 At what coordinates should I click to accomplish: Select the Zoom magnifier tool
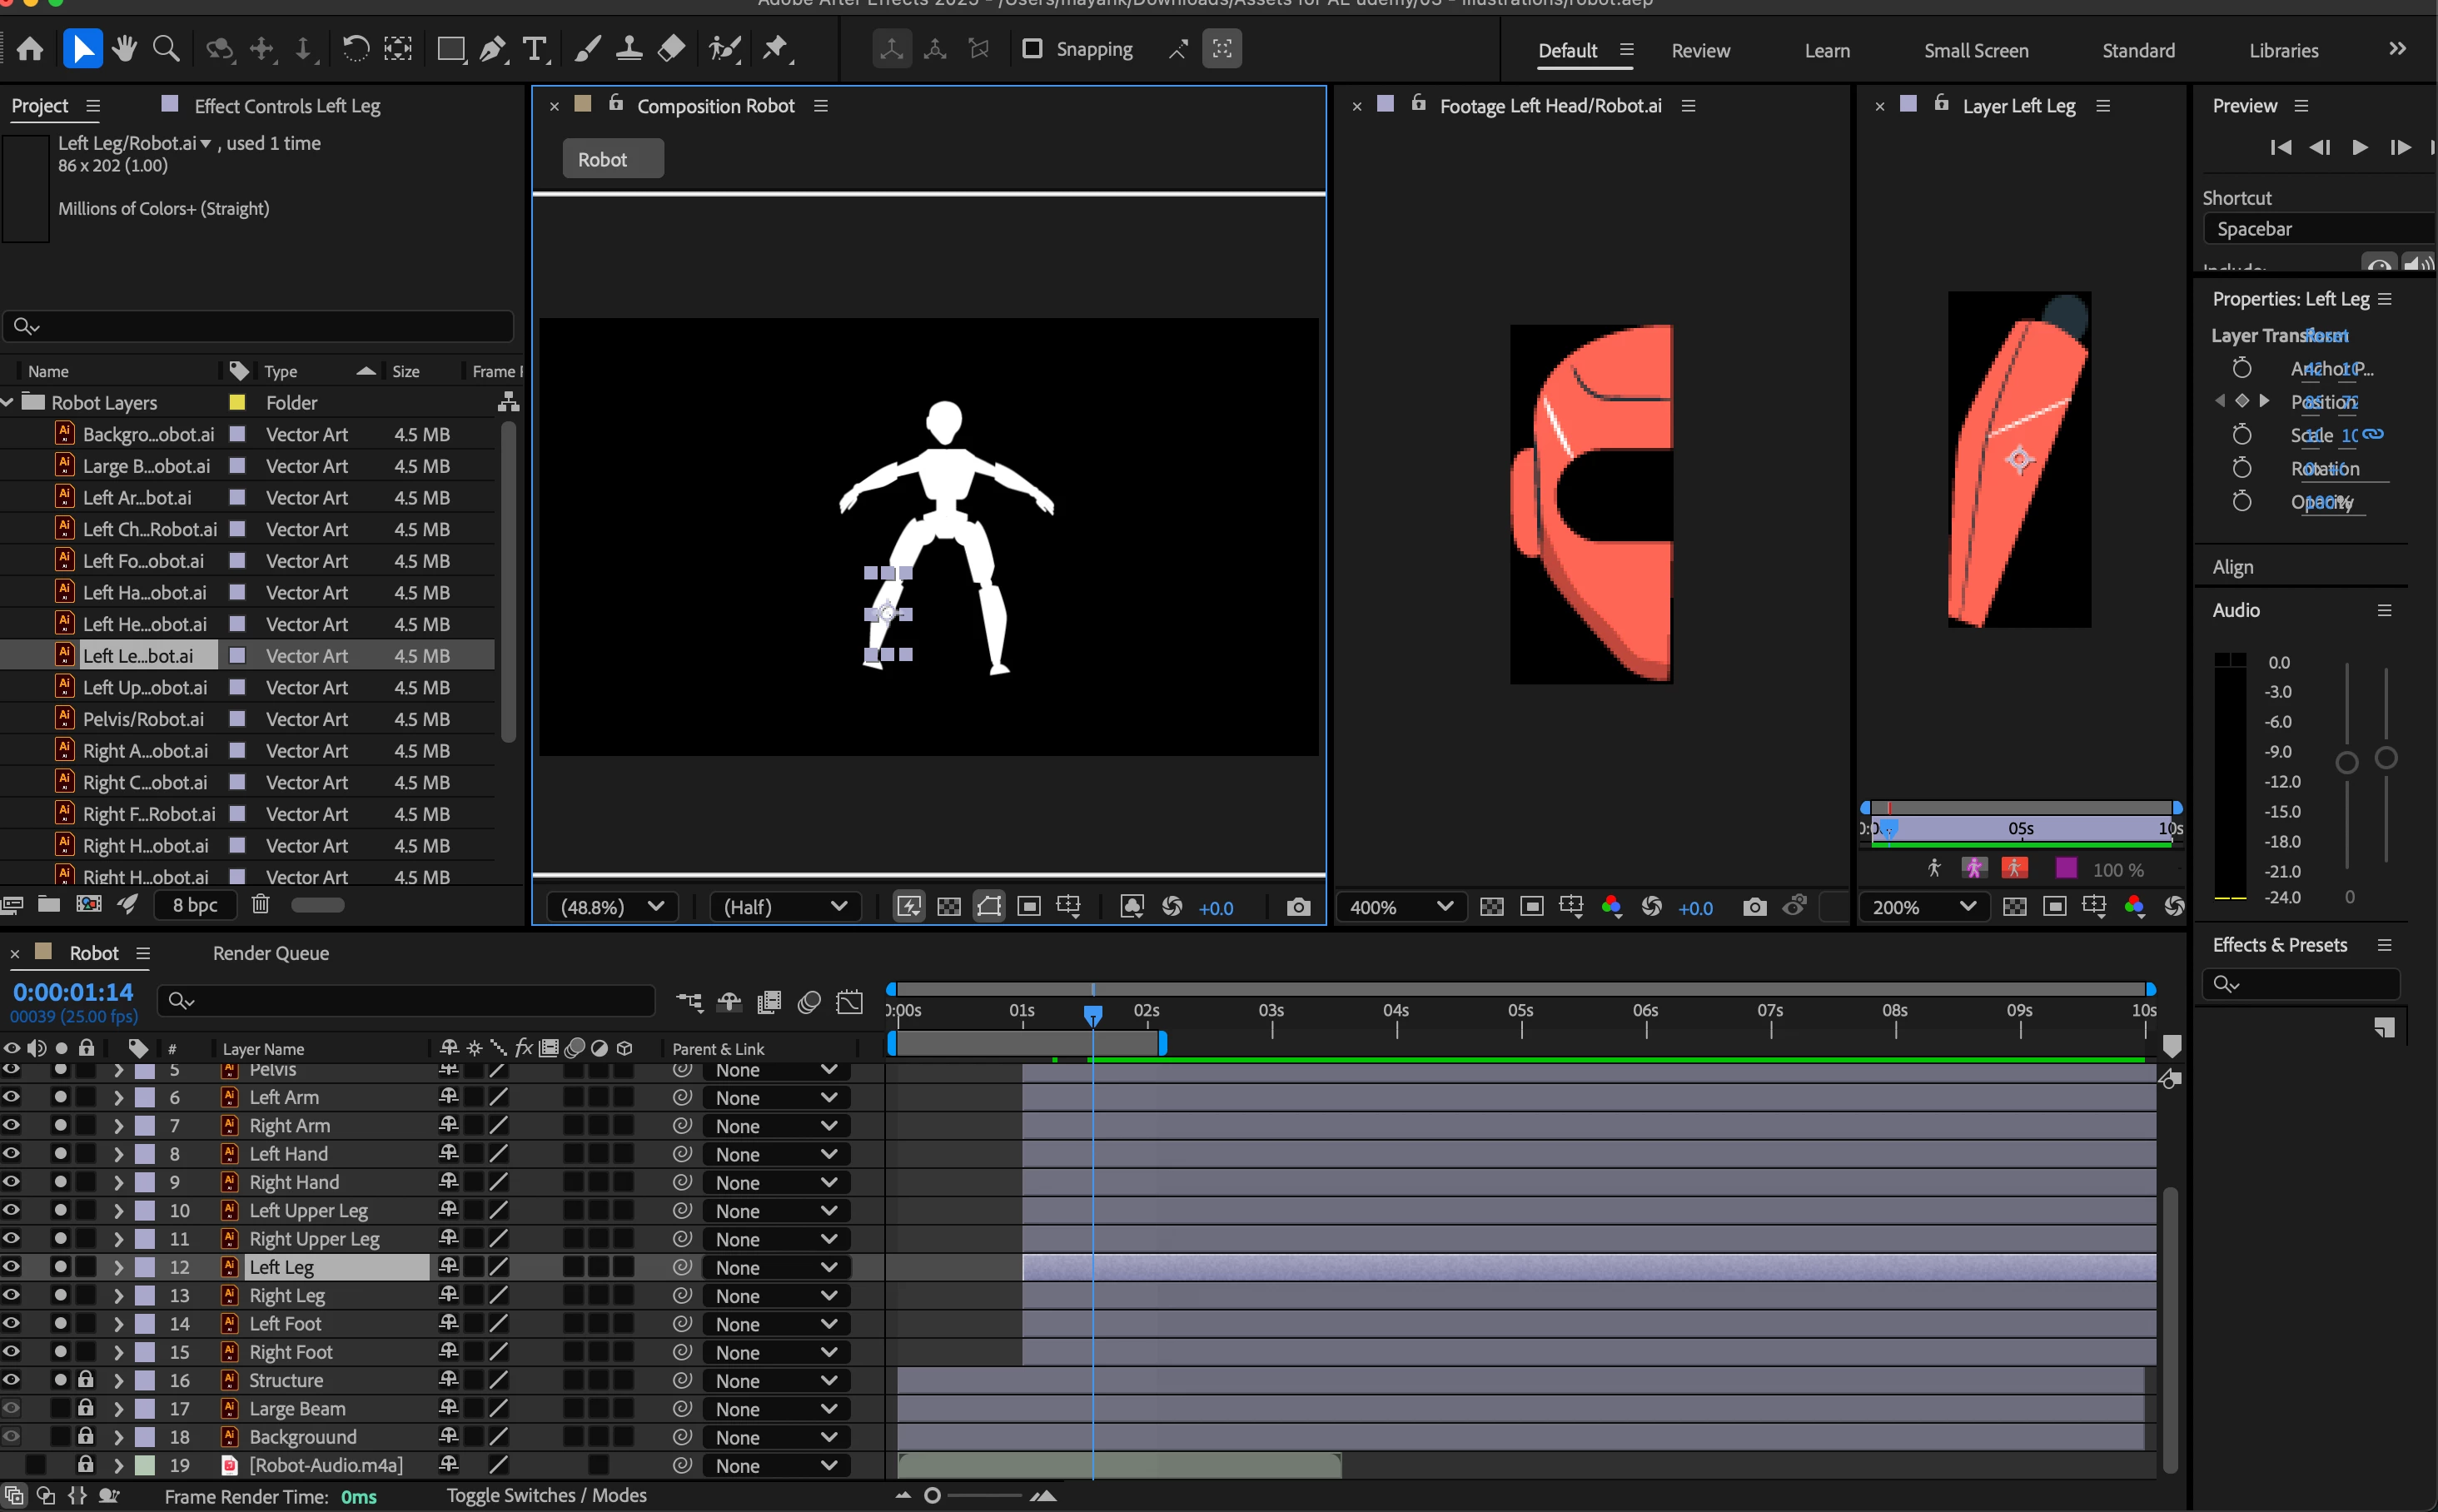click(x=166, y=49)
